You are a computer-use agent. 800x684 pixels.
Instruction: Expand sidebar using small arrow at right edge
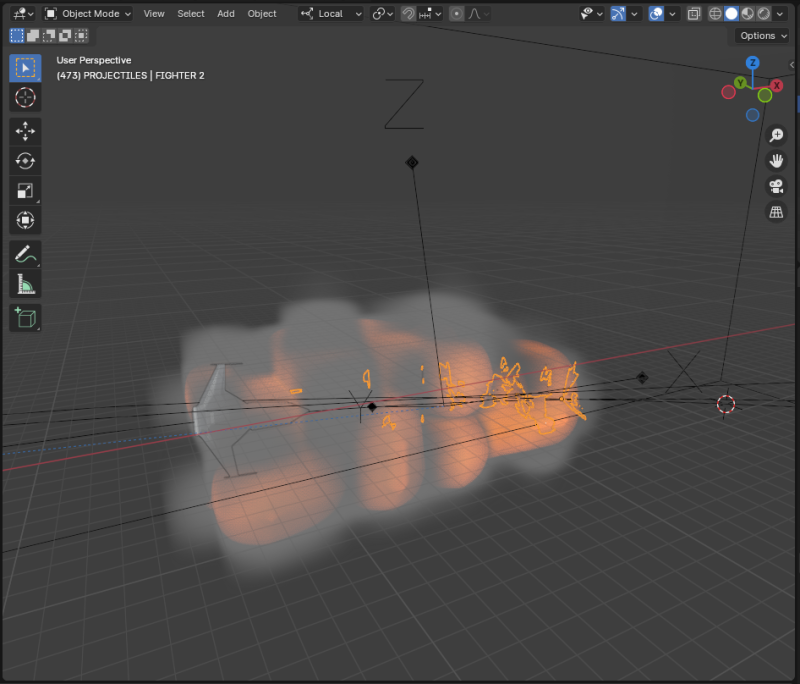[792, 64]
